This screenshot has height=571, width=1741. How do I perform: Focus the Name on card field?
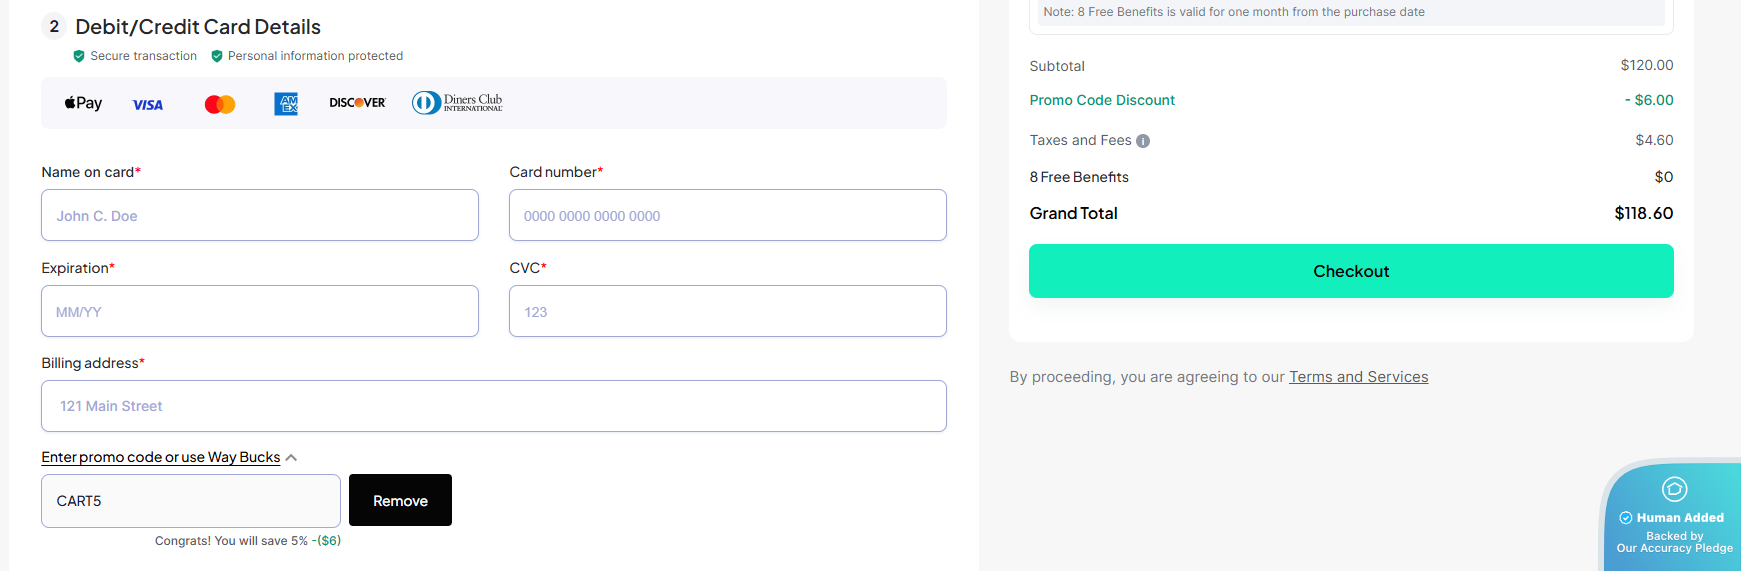pos(259,215)
